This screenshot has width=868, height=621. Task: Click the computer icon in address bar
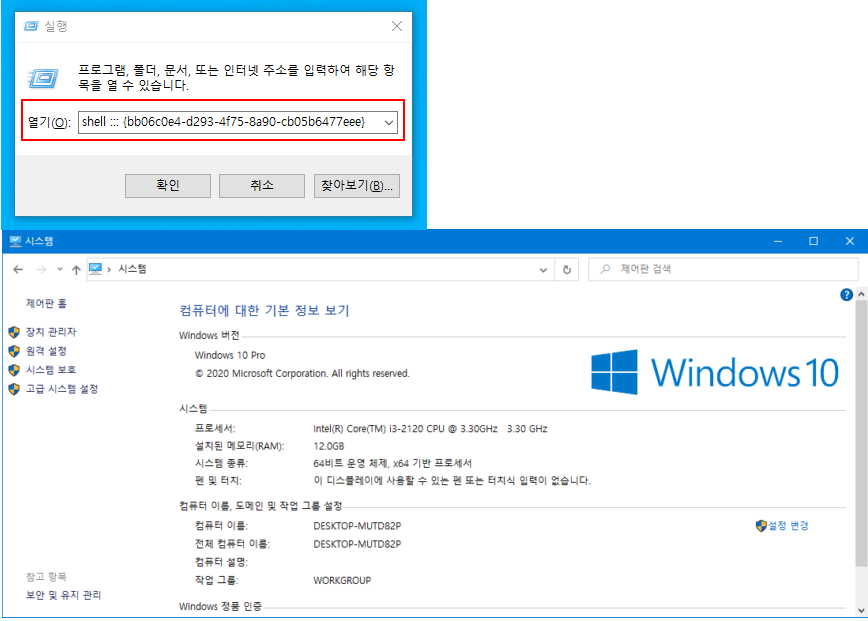point(96,269)
